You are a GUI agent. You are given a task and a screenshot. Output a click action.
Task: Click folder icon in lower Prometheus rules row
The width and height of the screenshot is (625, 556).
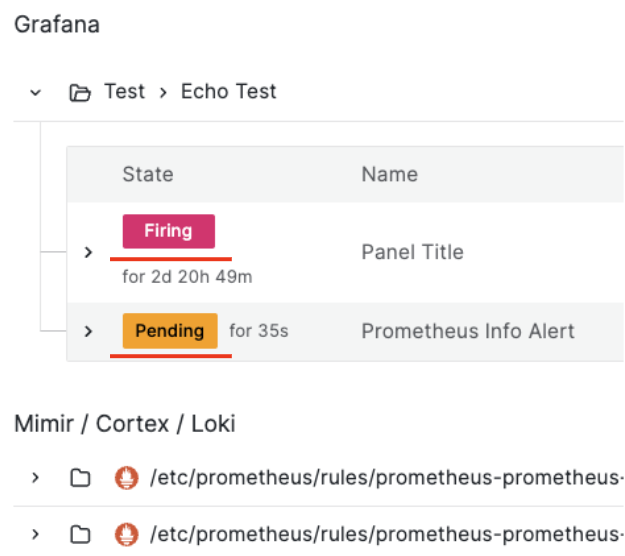pyautogui.click(x=79, y=533)
